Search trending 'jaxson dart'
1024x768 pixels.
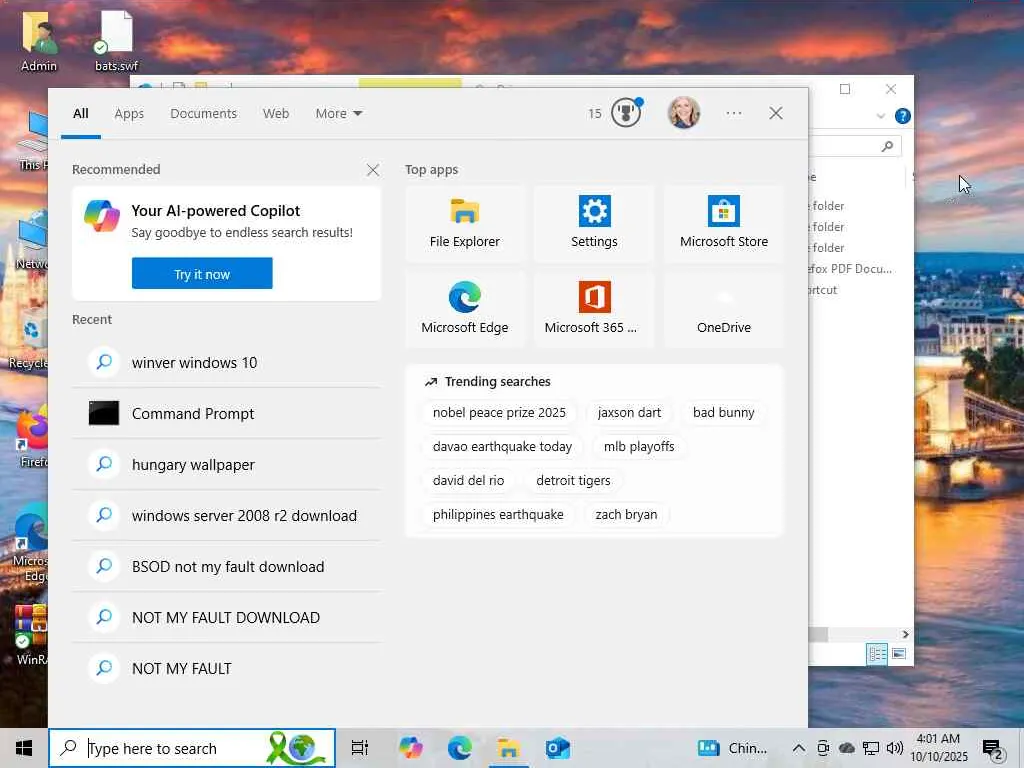point(629,413)
